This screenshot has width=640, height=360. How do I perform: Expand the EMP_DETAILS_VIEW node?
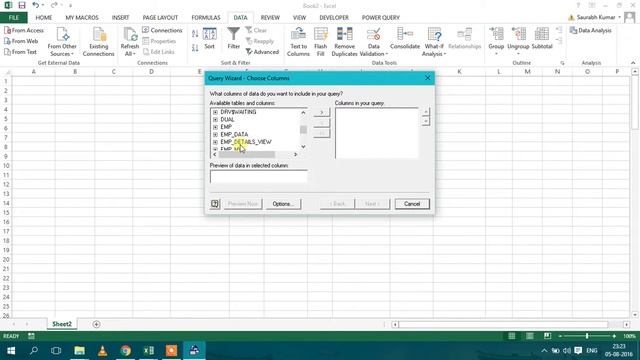215,142
